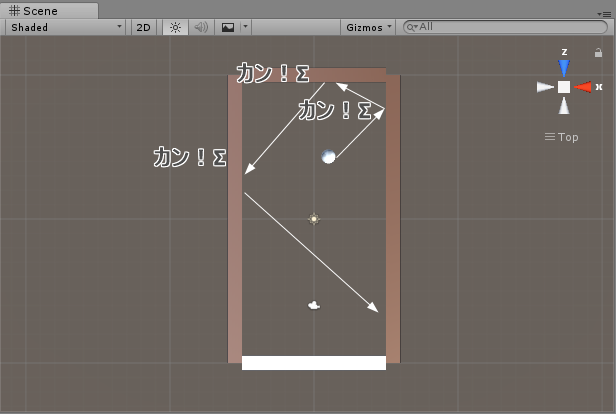Image resolution: width=616 pixels, height=414 pixels.
Task: Select the right brown wall object
Action: pos(393,219)
